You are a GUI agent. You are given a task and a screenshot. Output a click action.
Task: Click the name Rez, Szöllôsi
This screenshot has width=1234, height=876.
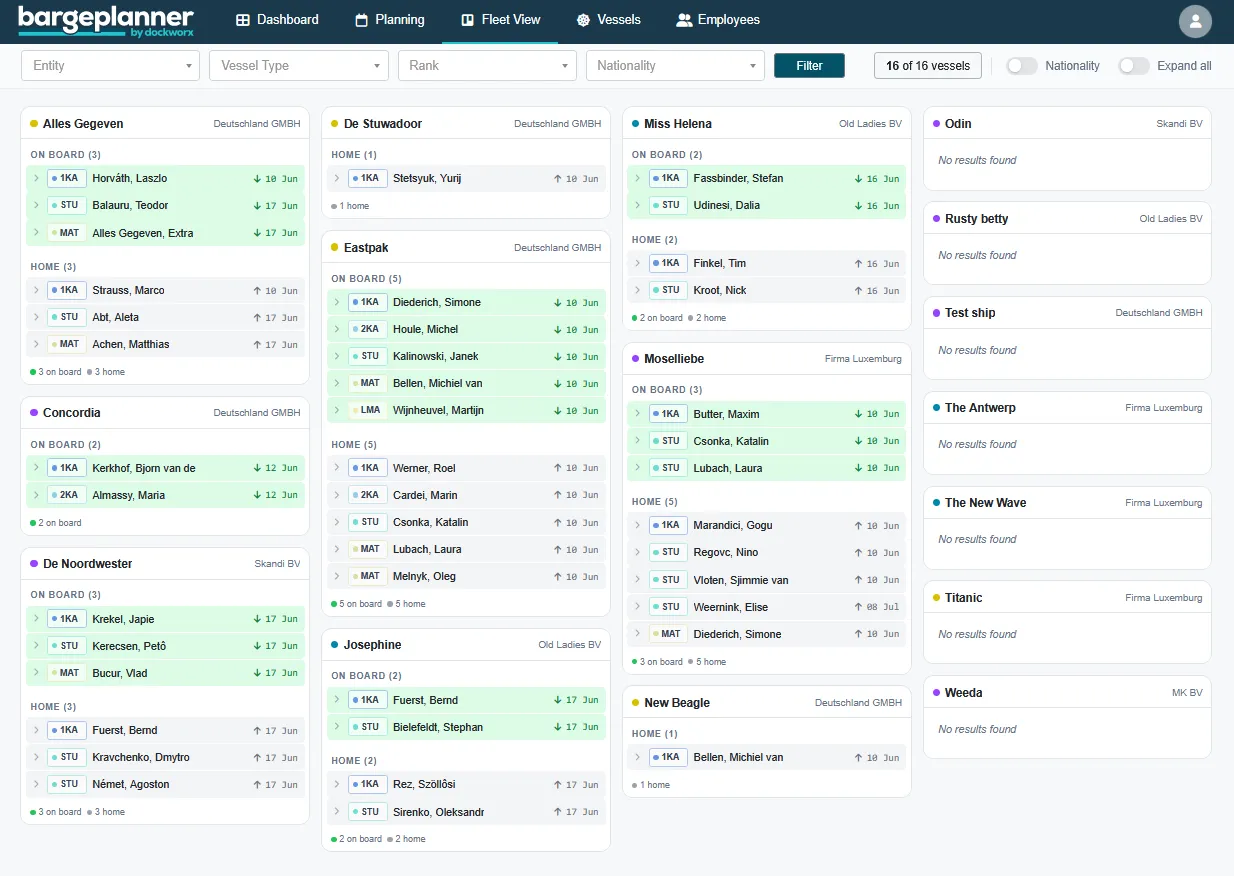424,785
